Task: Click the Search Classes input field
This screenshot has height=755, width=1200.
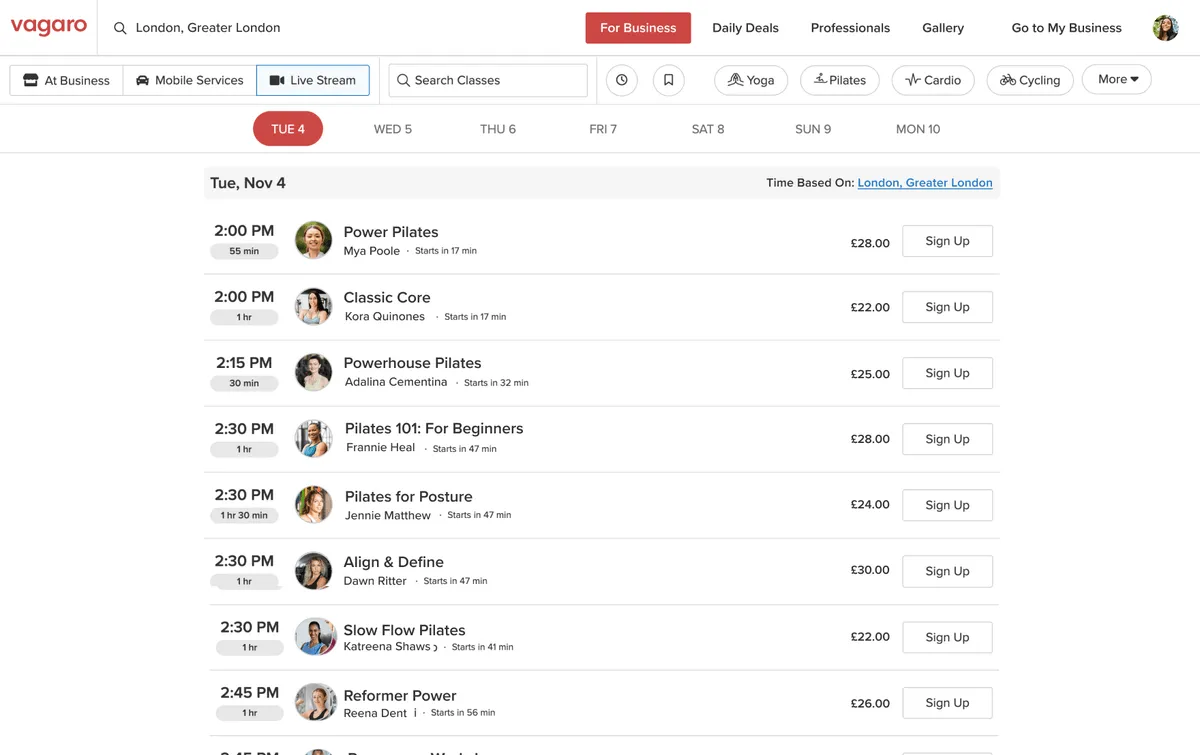Action: coord(488,80)
